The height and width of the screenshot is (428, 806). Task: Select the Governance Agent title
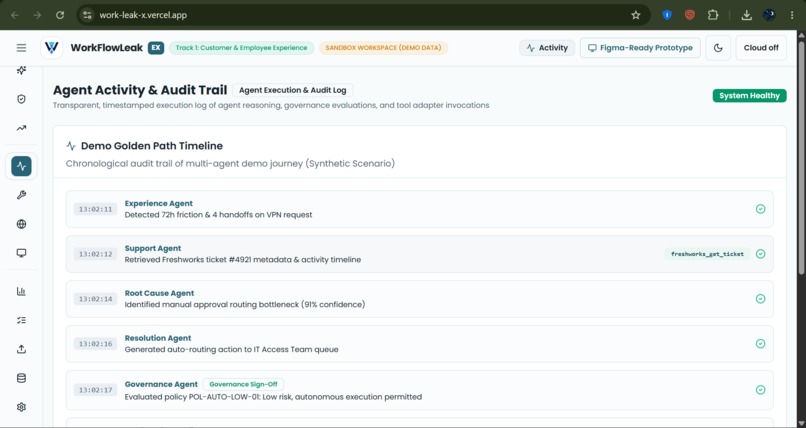pos(161,384)
